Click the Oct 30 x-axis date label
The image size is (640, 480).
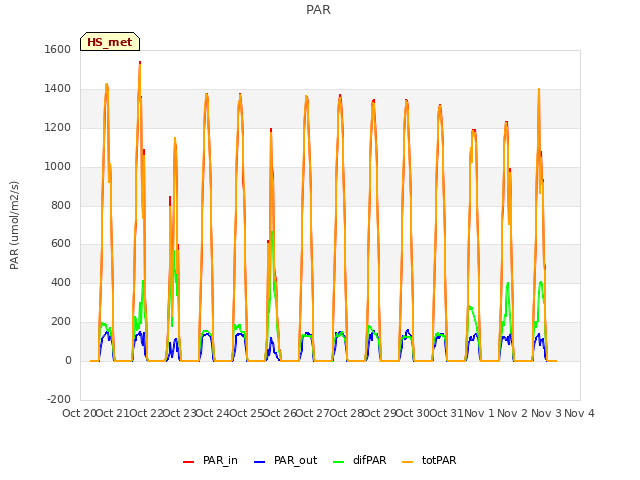click(x=413, y=413)
